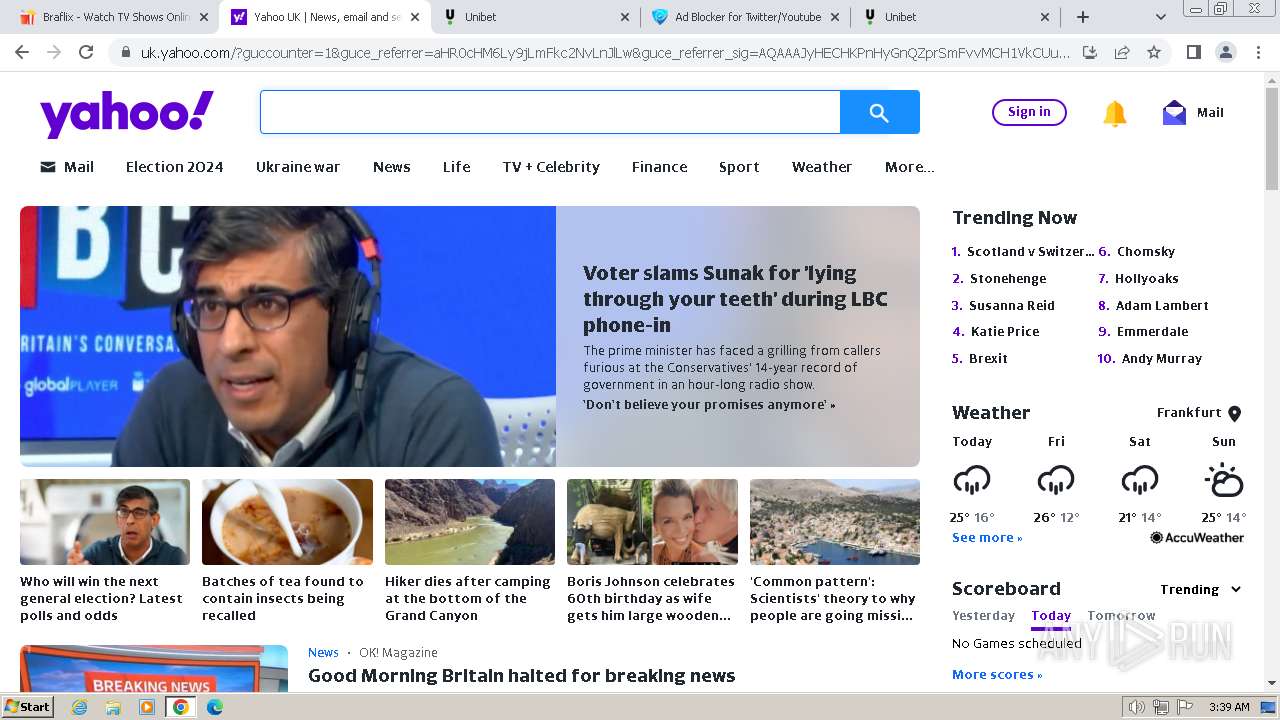Image resolution: width=1280 pixels, height=720 pixels.
Task: Open the Windows Start menu
Action: click(x=27, y=707)
